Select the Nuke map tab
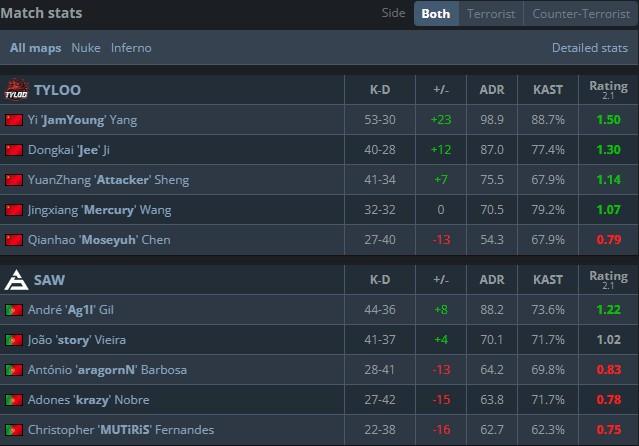 [86, 48]
